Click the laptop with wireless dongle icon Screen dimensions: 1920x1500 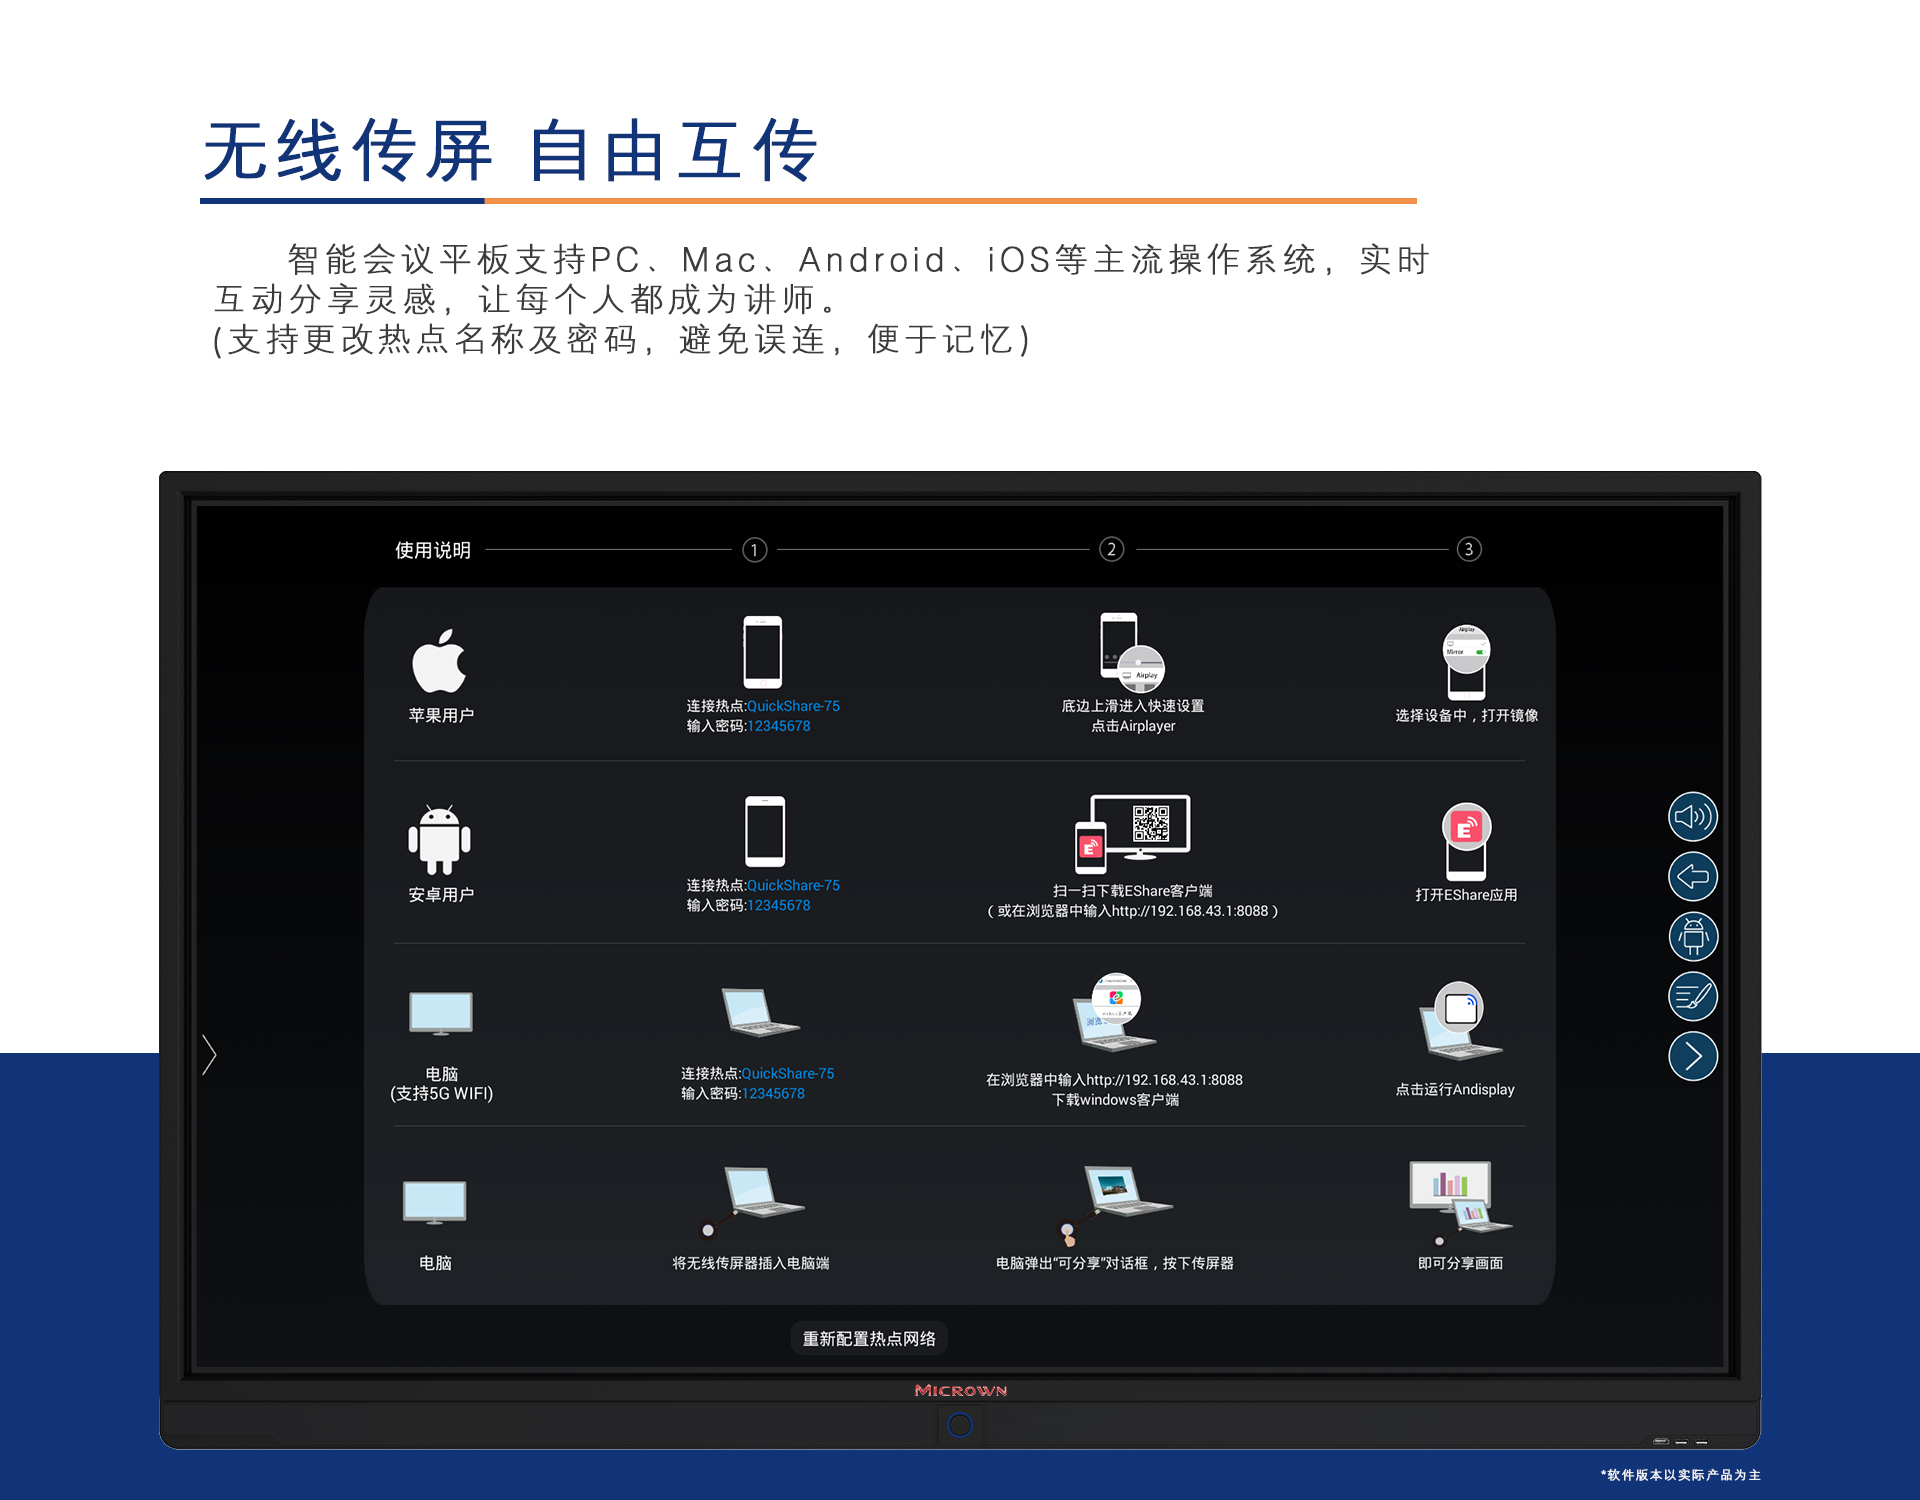tap(751, 1202)
